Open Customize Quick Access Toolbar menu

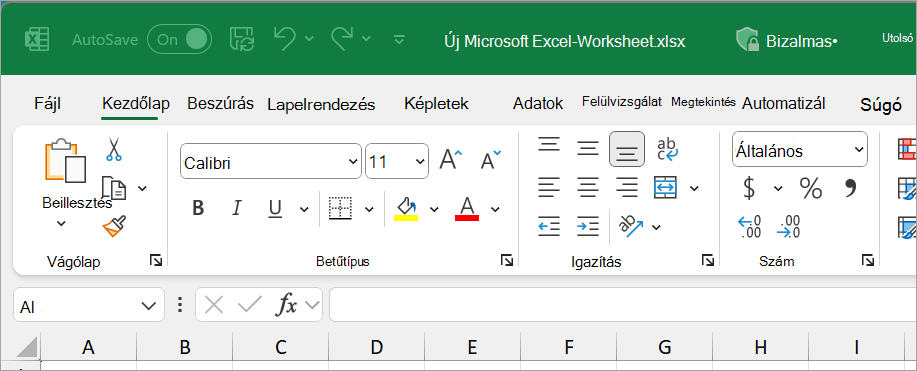399,39
